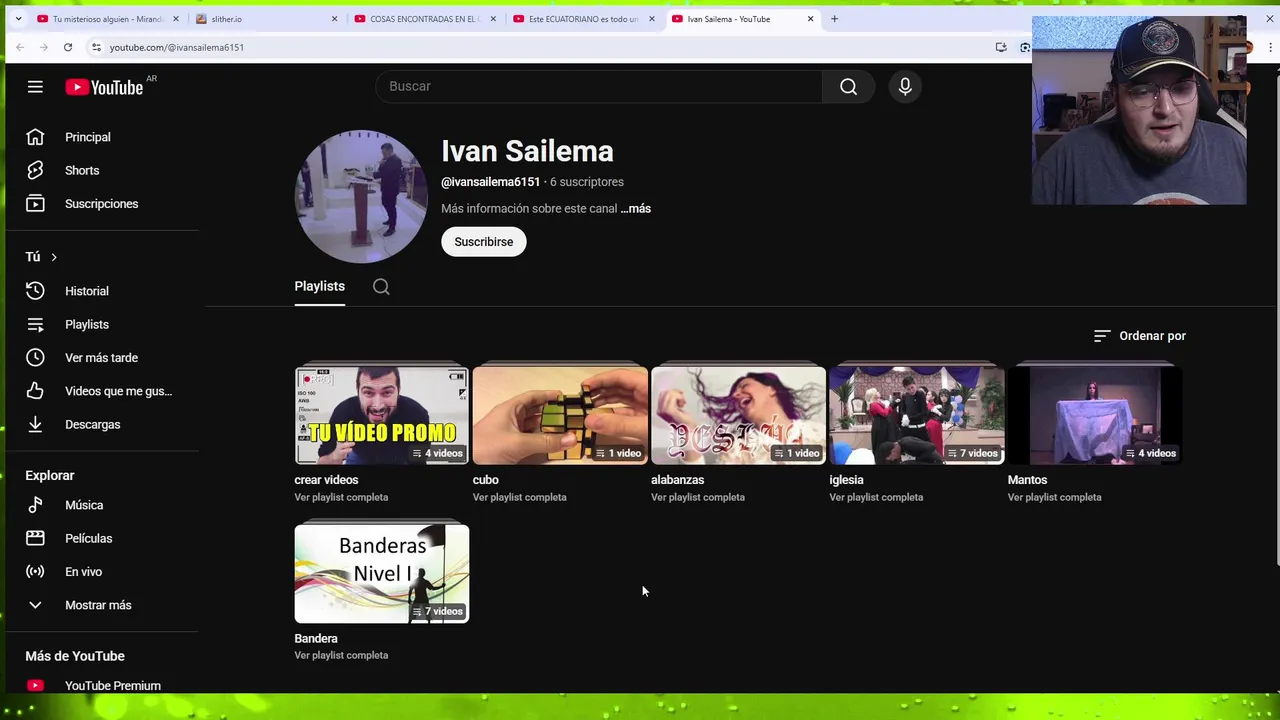
Task: Open the YouTube hamburger guide menu
Action: click(35, 87)
